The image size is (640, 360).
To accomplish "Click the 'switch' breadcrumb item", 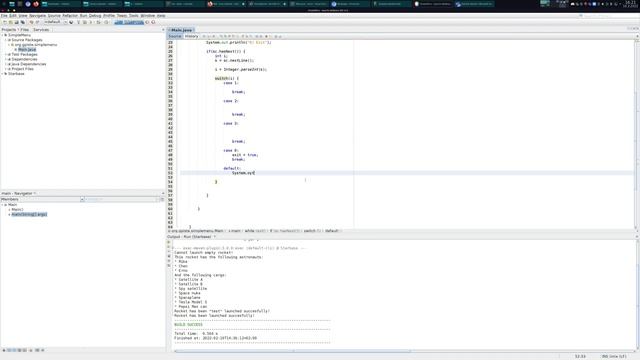I will [312, 231].
